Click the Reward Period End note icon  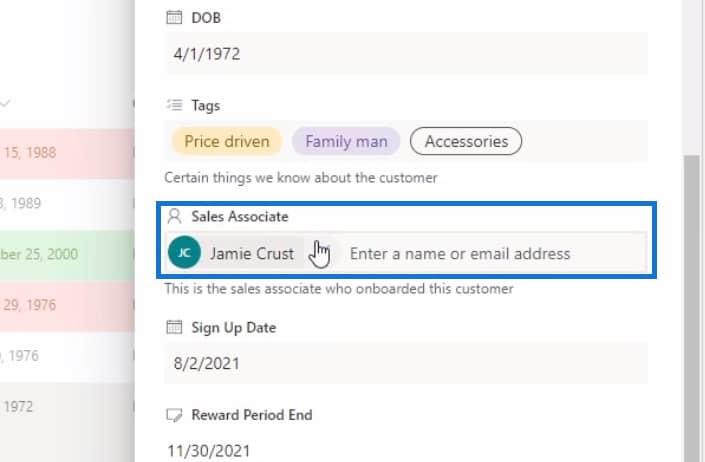pyautogui.click(x=174, y=415)
